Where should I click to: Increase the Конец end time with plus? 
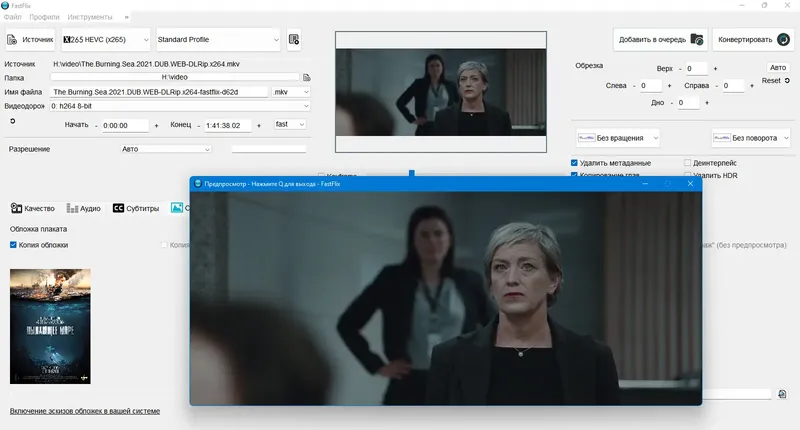[x=259, y=125]
